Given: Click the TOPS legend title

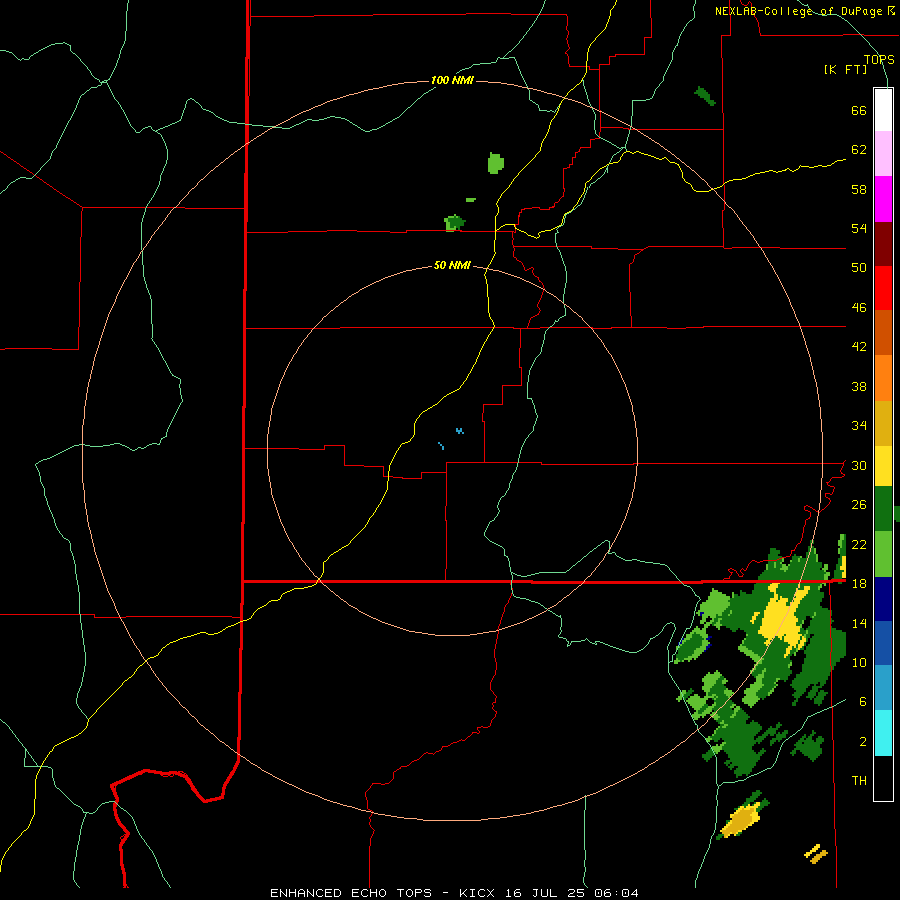Looking at the screenshot, I should tap(879, 60).
